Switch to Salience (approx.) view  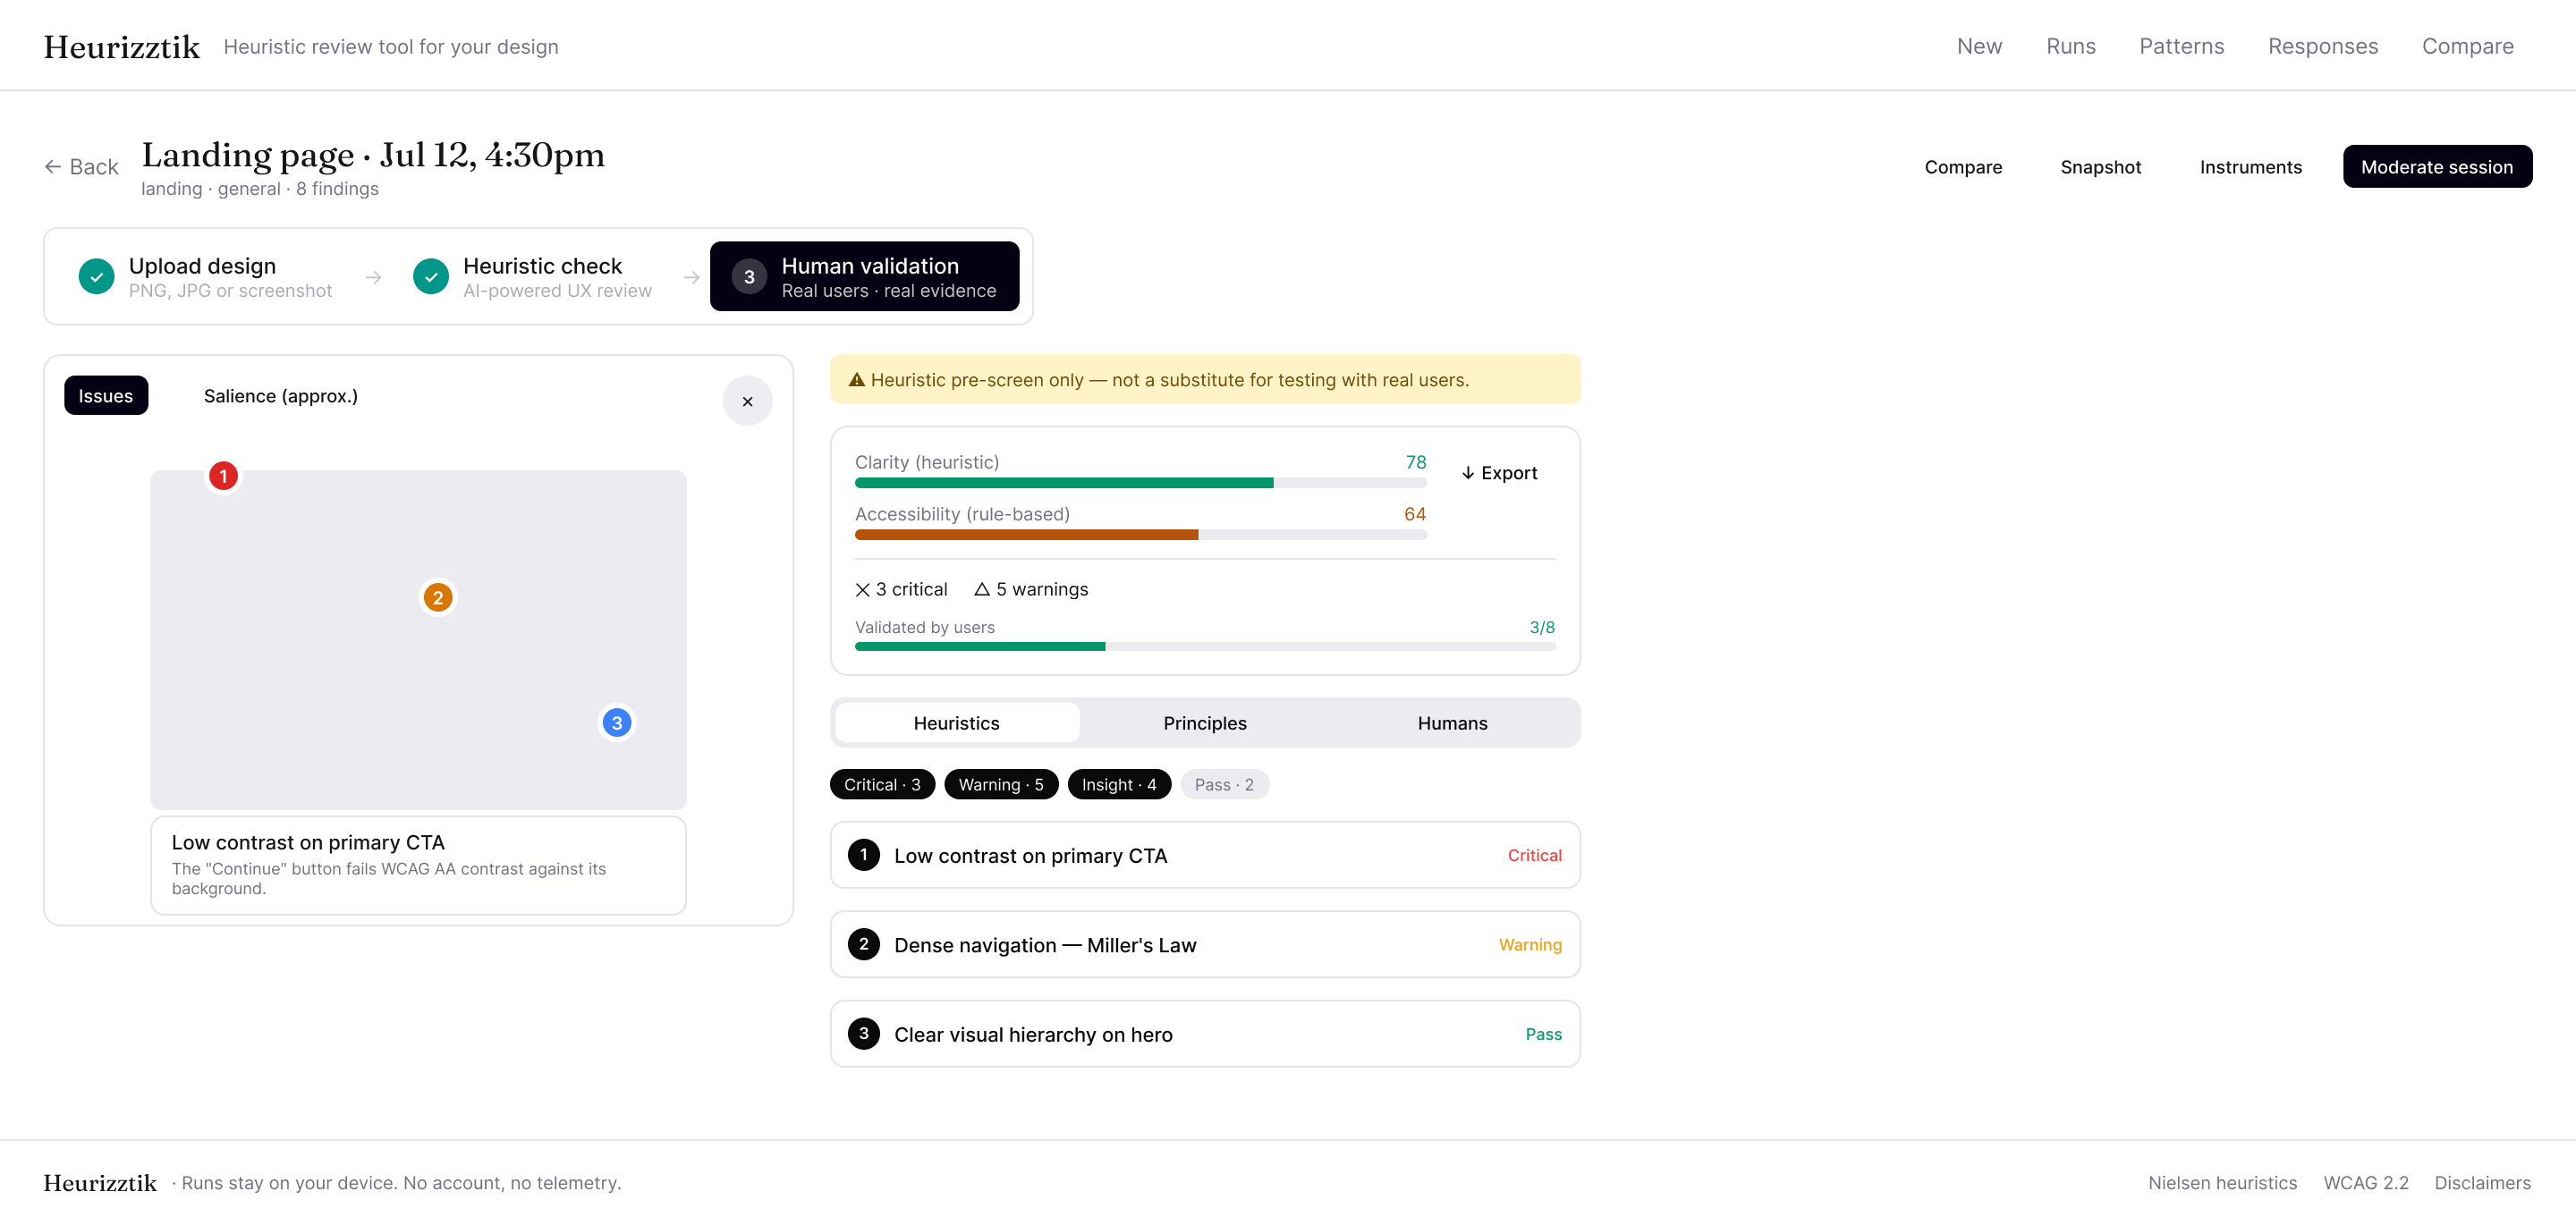coord(280,396)
